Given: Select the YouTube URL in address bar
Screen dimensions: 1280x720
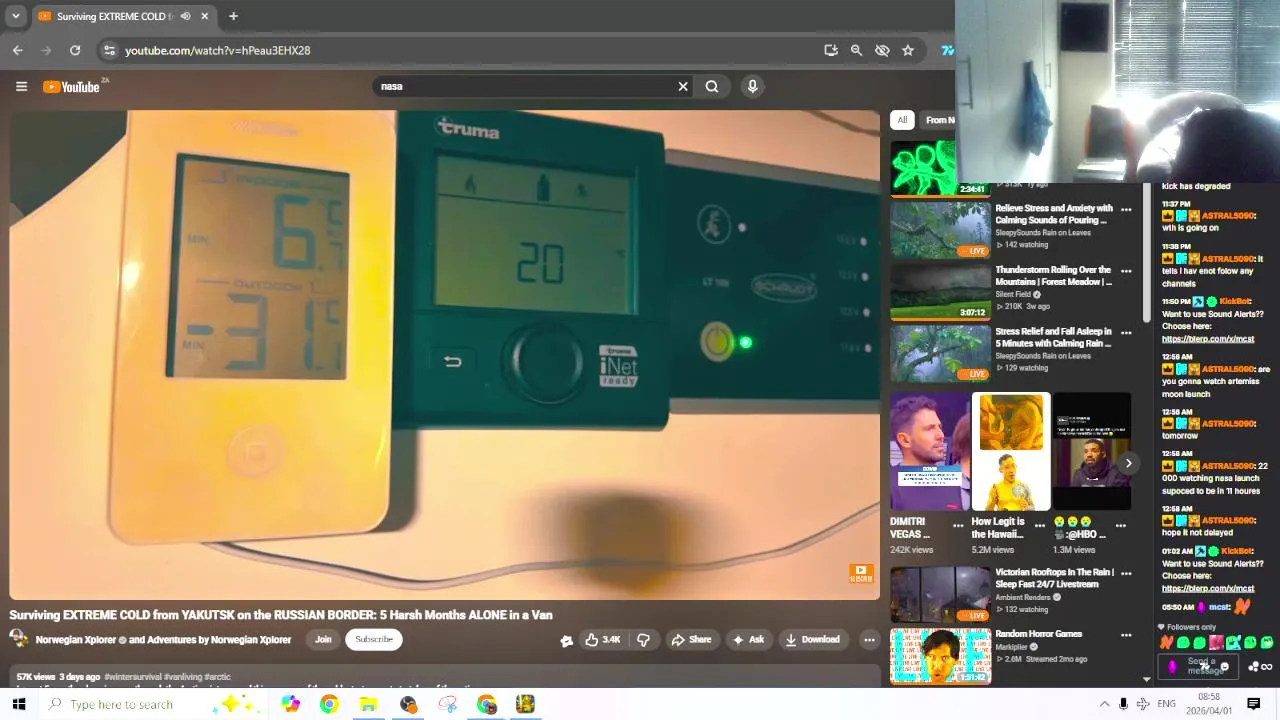Looking at the screenshot, I should 217,50.
